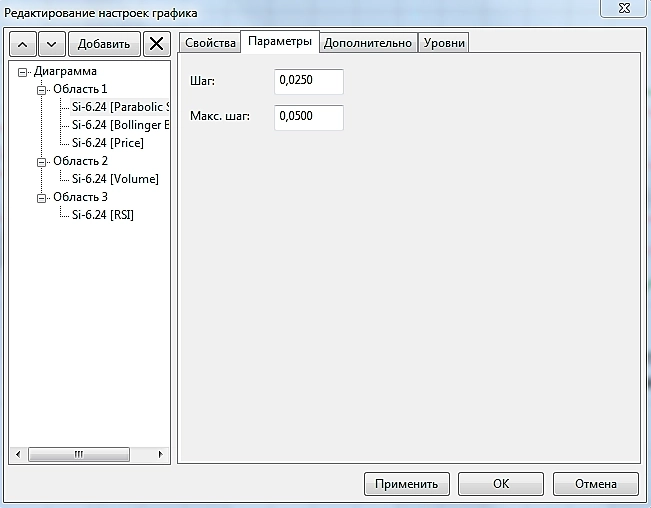Collapse the Область 1 tree node
Screen dimensions: 651x508
41,90
